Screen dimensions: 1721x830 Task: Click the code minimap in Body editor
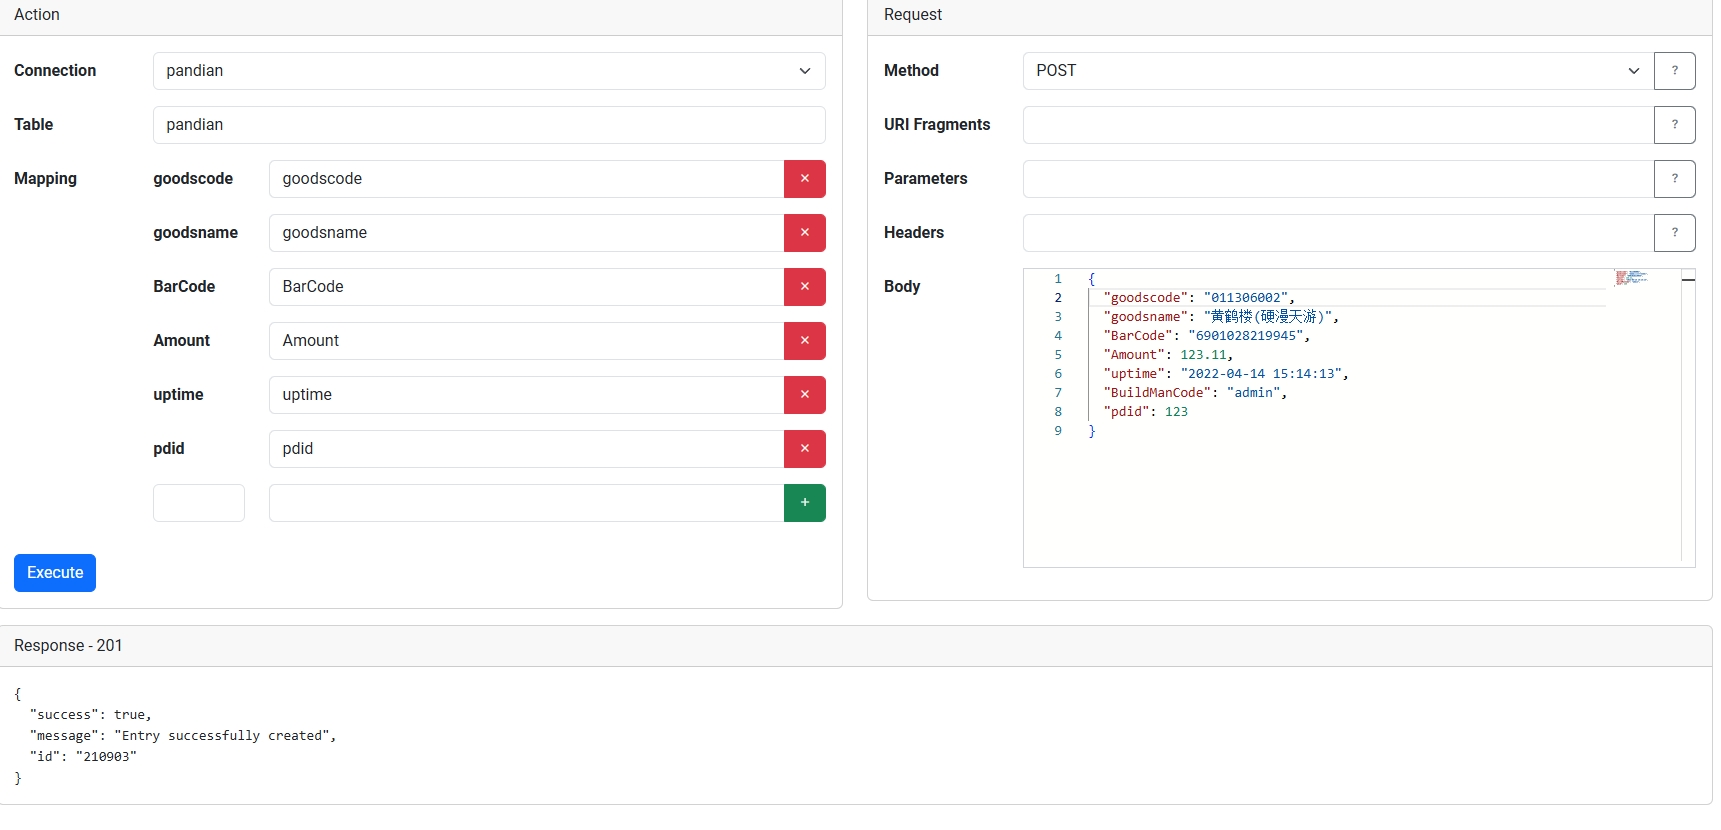tap(1632, 277)
